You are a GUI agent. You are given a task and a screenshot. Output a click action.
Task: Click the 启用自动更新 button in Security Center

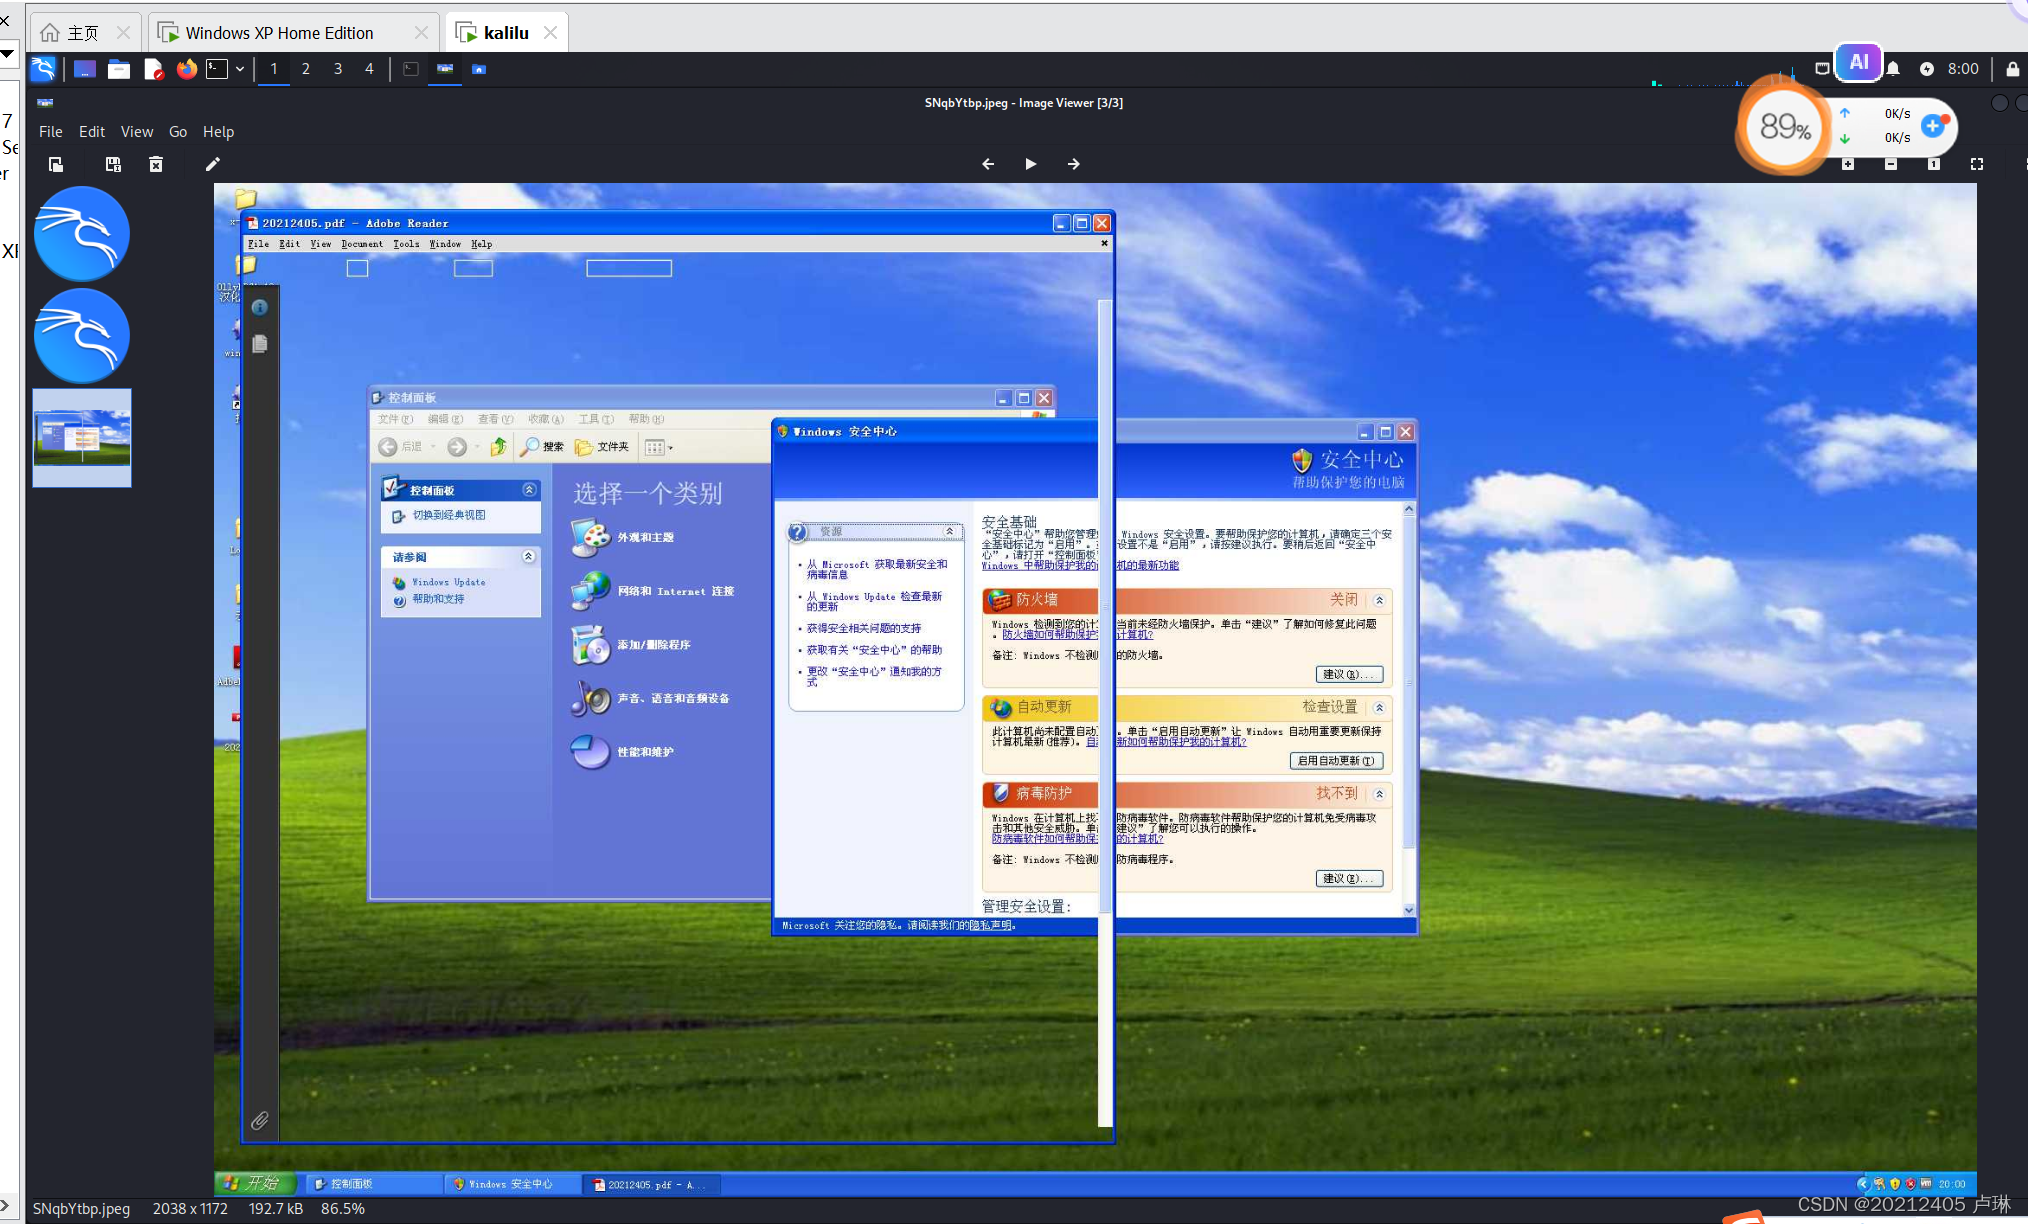coord(1336,761)
